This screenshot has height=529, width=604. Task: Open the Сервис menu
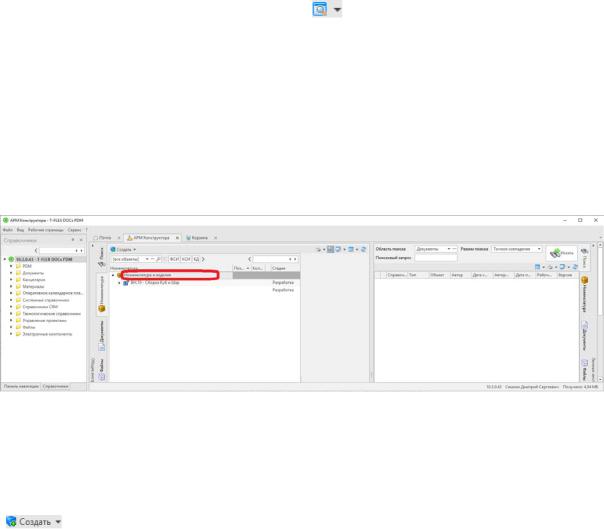(x=74, y=230)
